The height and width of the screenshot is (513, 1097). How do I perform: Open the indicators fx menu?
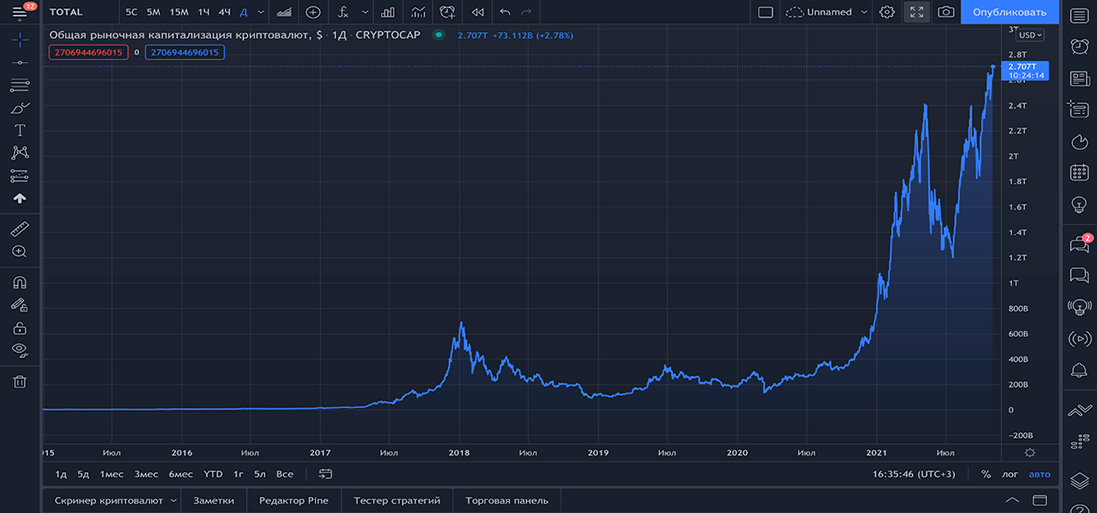coord(343,12)
